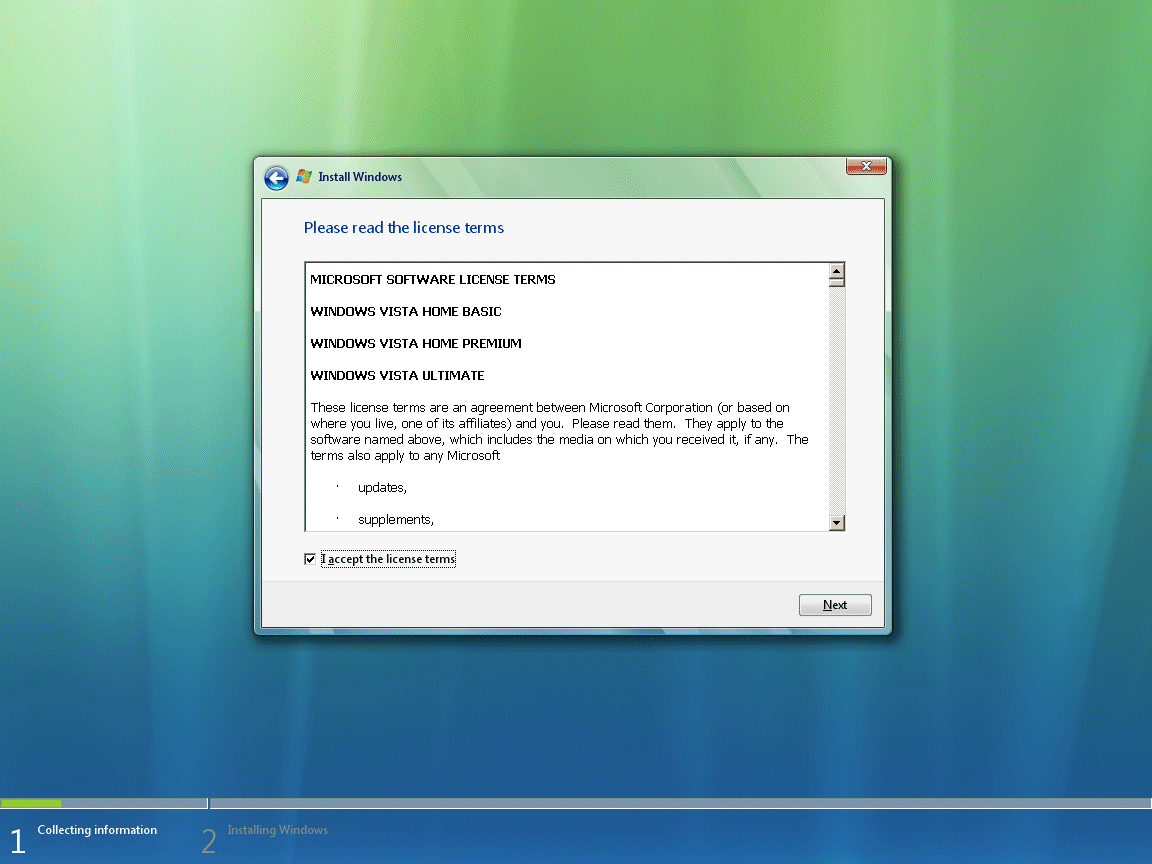Click the "Collecting information" step label
Viewport: 1152px width, 864px height.
click(x=97, y=830)
